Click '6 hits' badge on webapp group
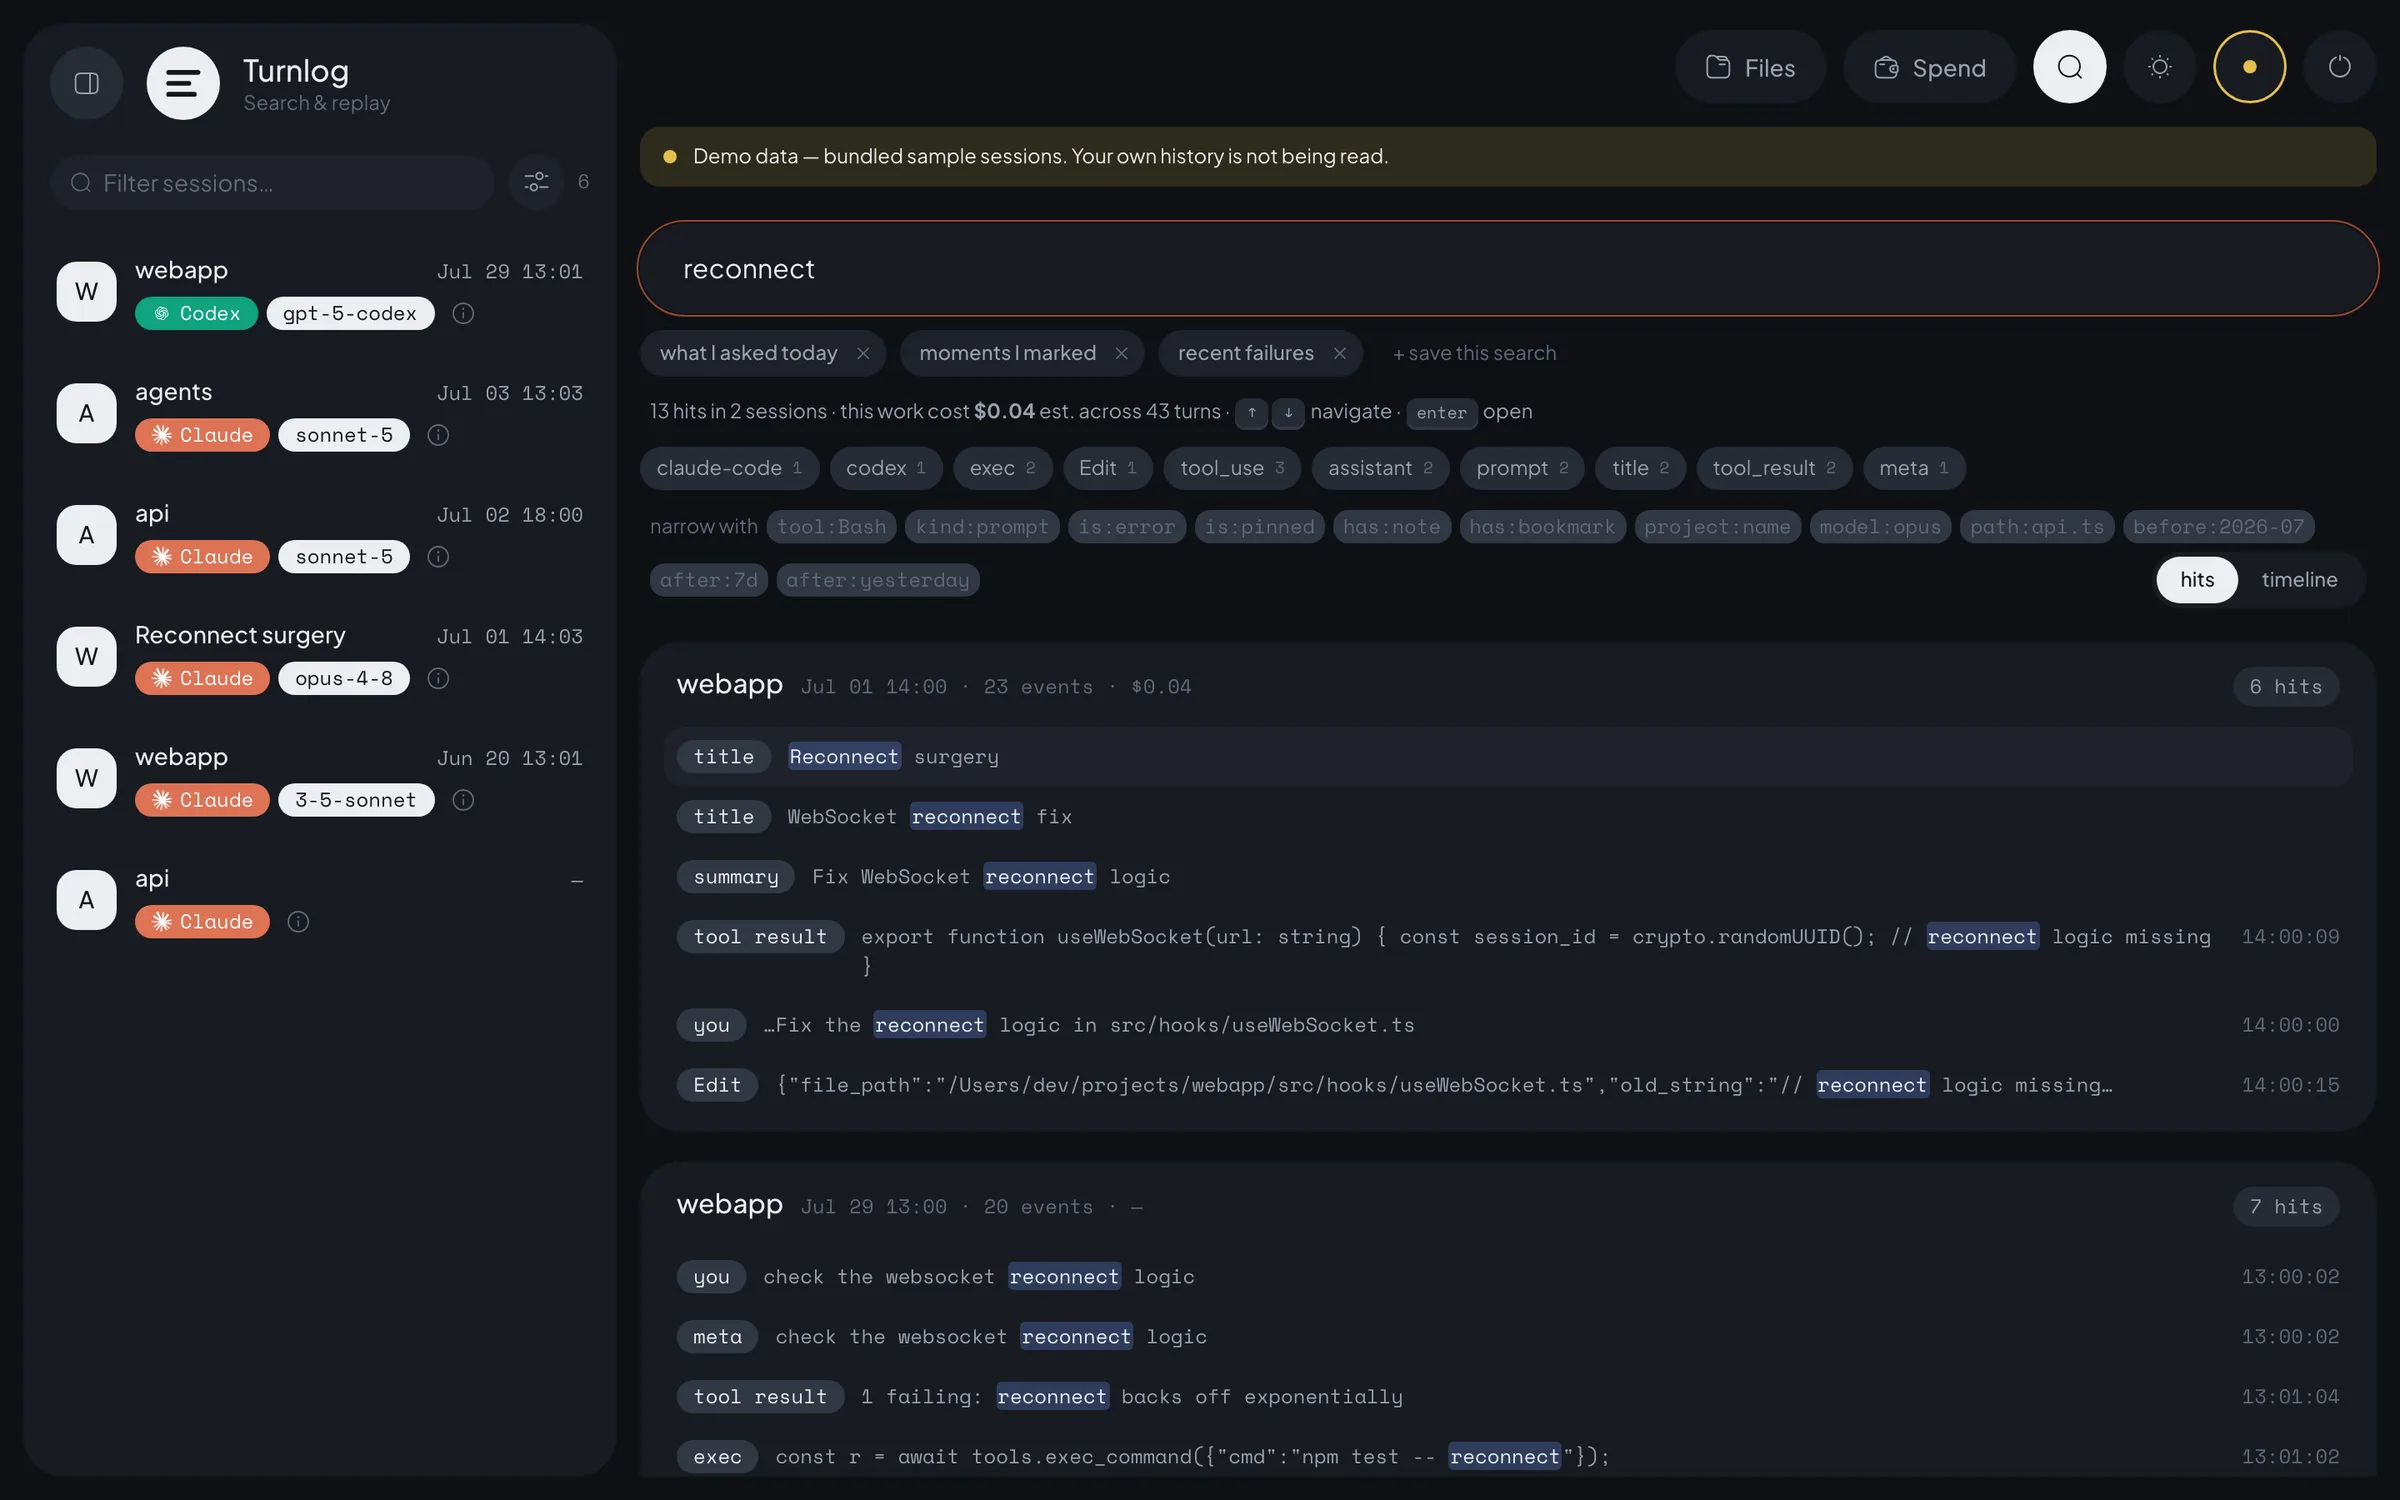Viewport: 2400px width, 1500px height. [x=2286, y=687]
